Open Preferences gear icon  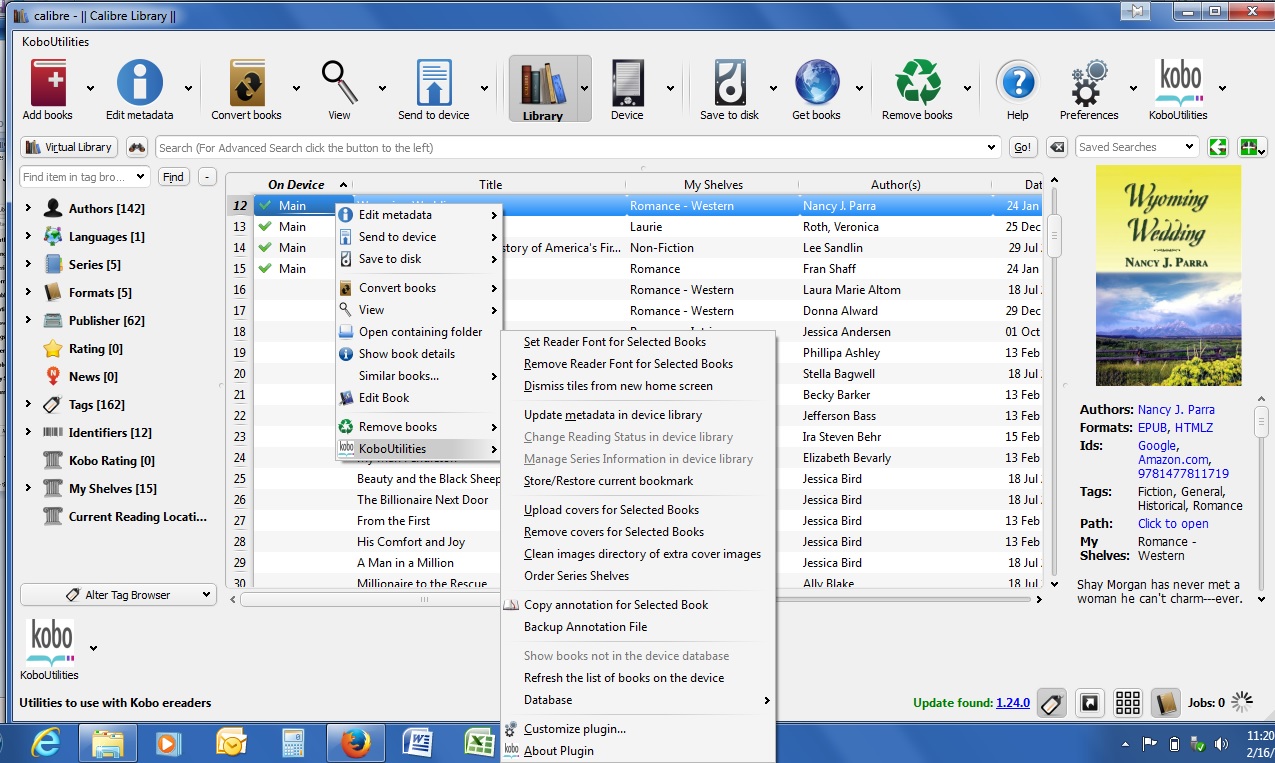pos(1088,84)
